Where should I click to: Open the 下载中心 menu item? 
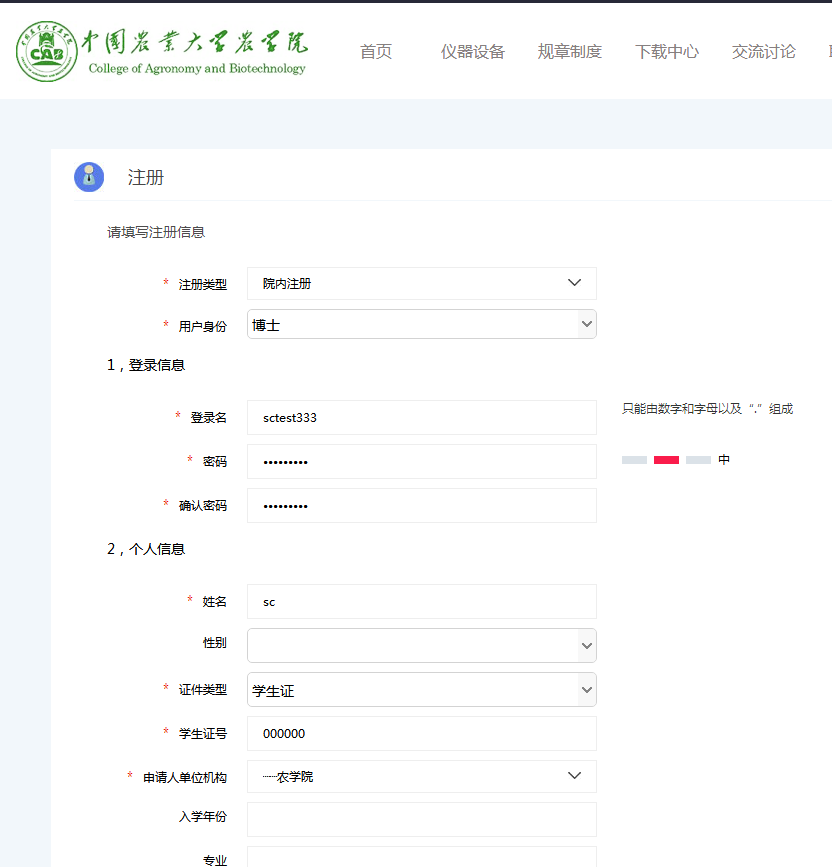pos(667,52)
